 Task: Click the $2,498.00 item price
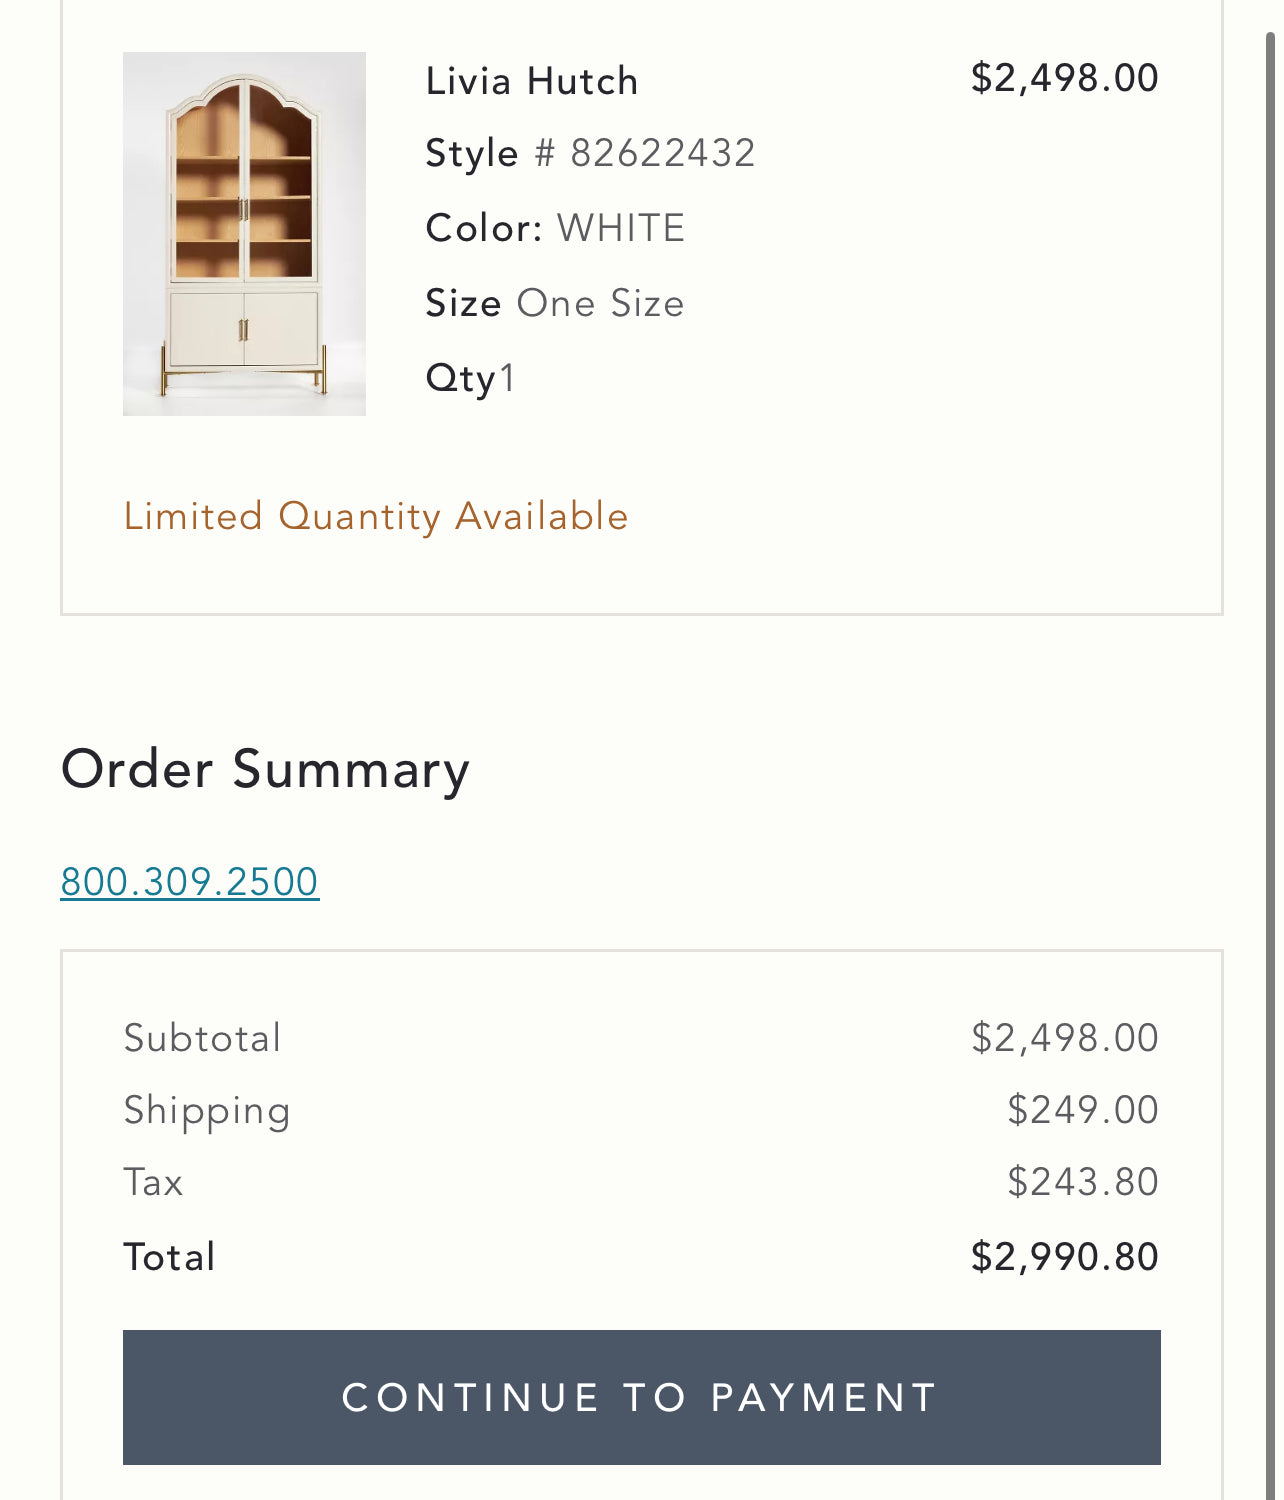coord(1065,77)
